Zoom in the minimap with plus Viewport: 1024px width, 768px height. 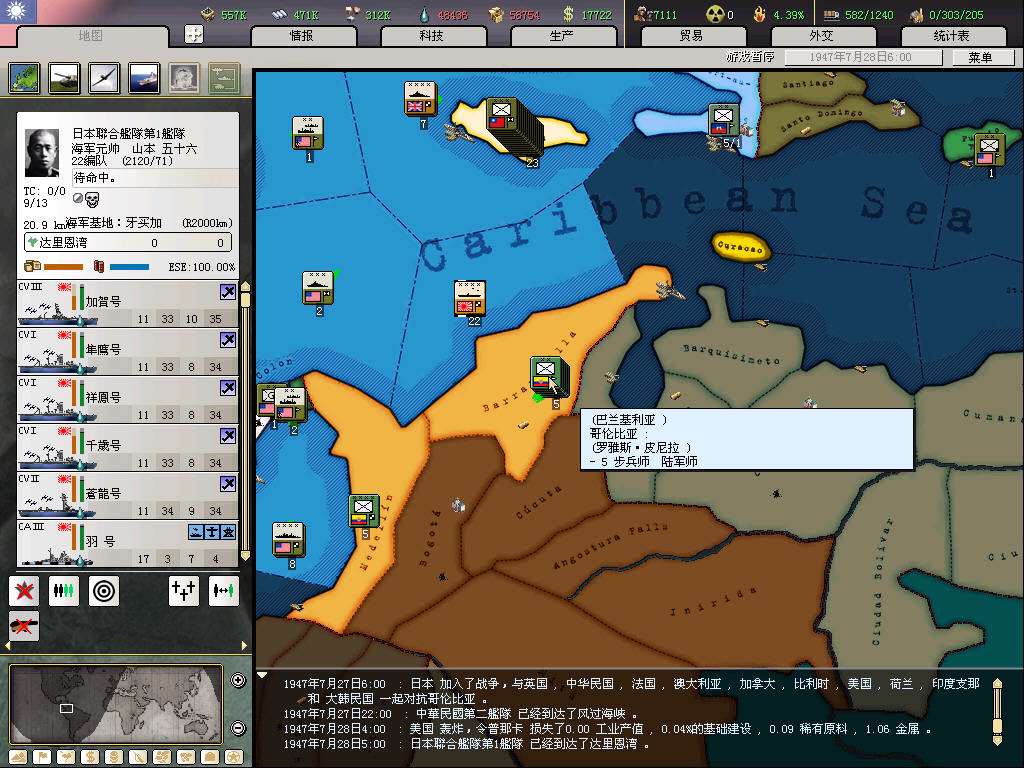tap(238, 680)
